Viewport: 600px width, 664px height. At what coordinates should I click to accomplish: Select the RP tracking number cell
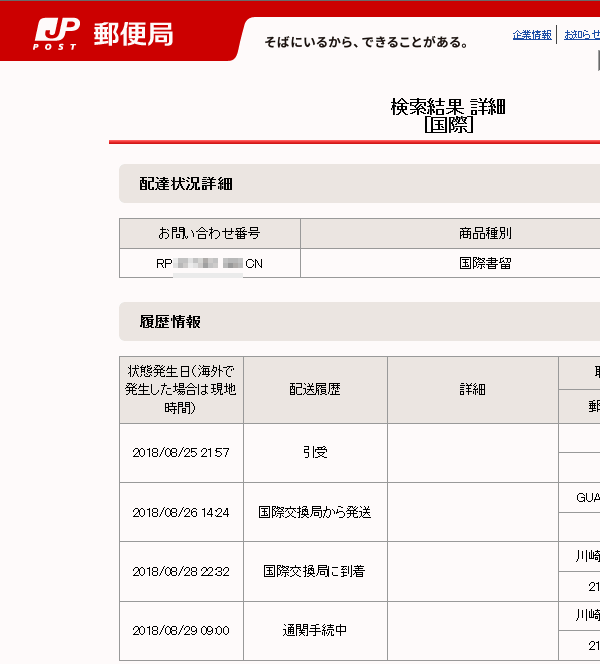210,263
